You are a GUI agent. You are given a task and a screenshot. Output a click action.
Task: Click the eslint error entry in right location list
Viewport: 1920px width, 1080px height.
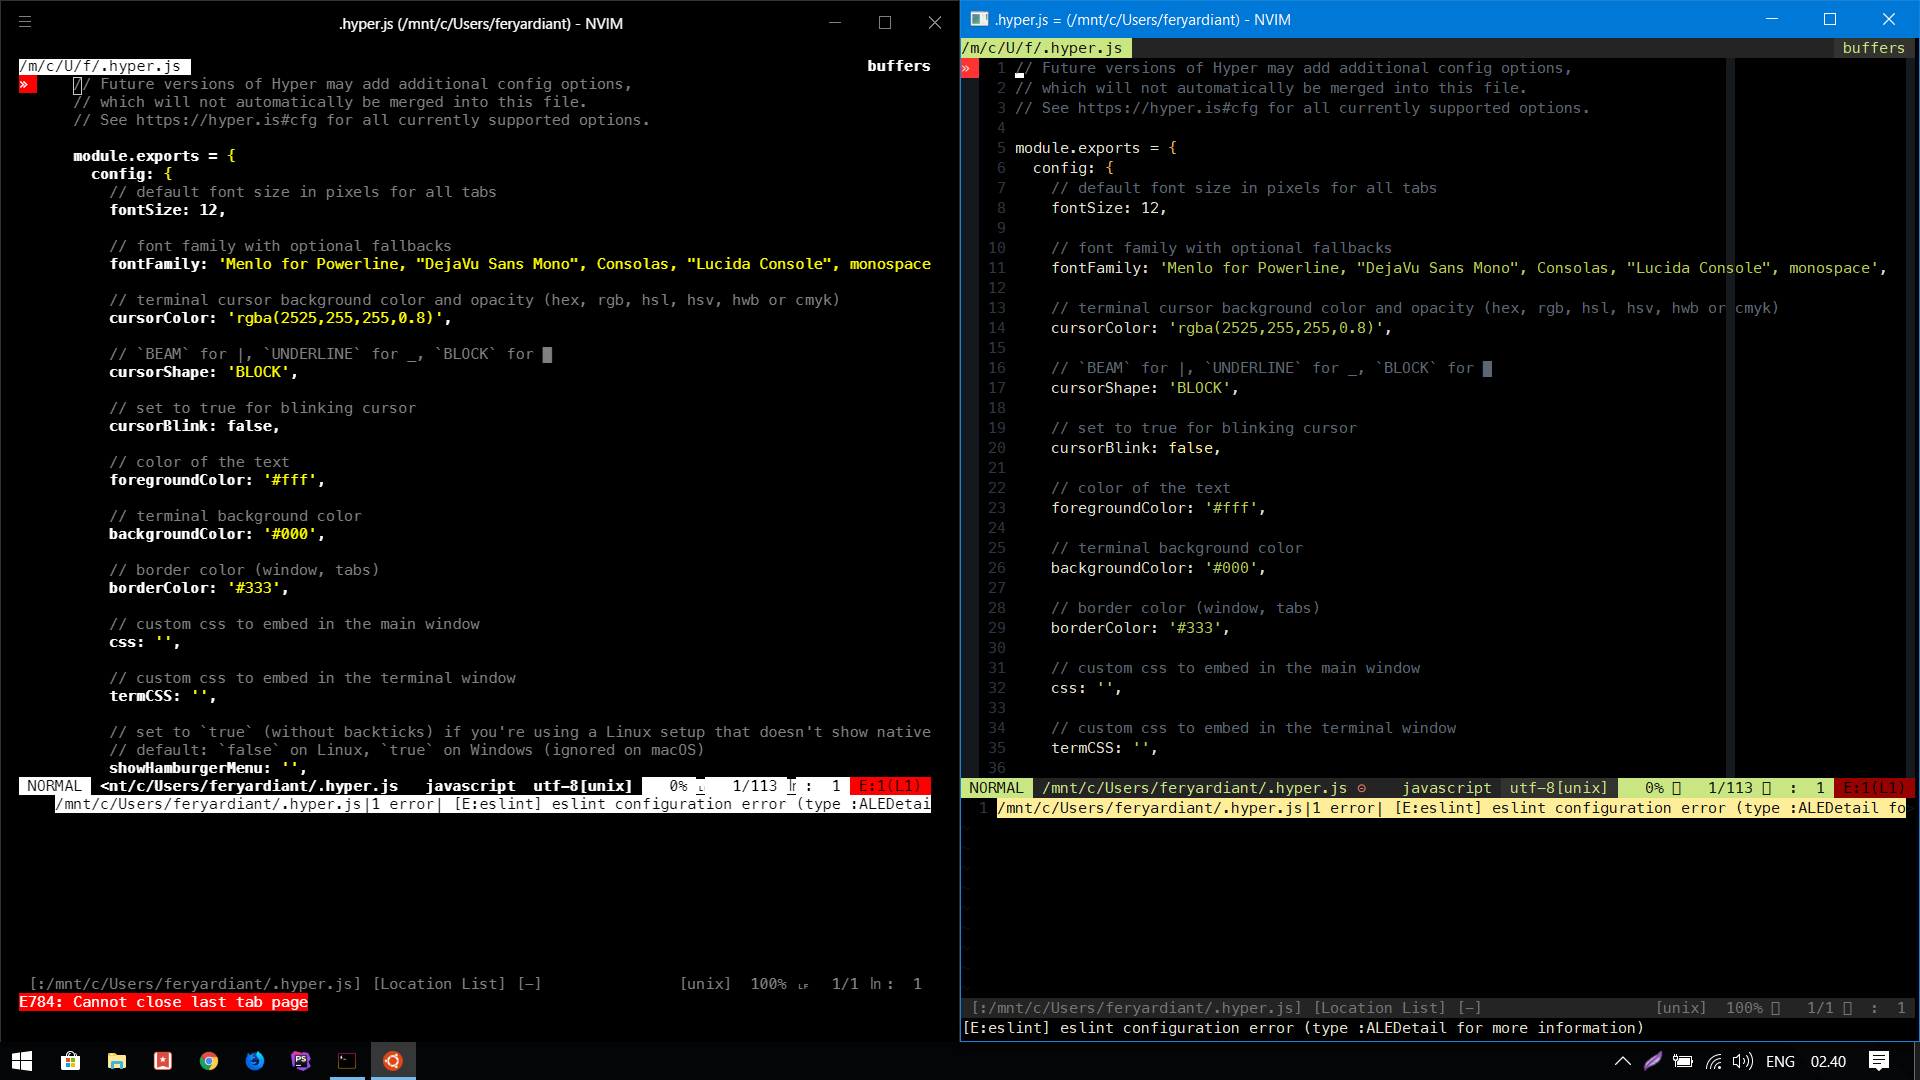(x=1450, y=808)
